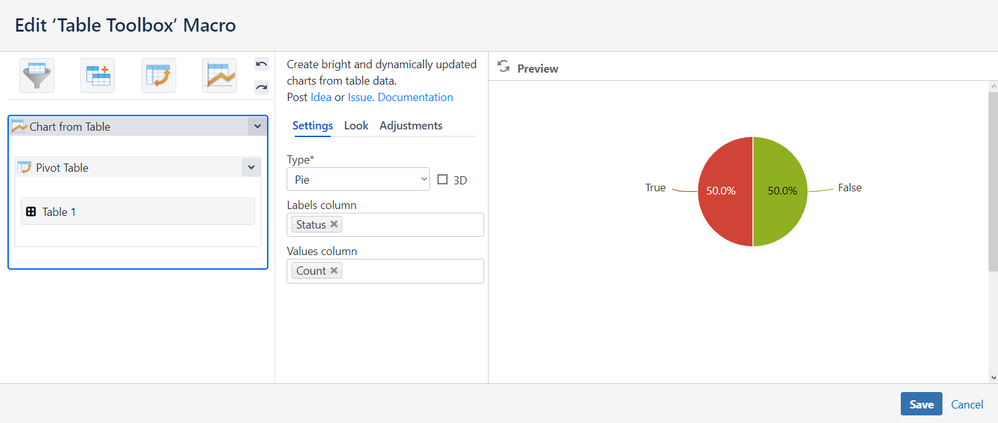998x423 pixels.
Task: Click the Chart from Table toolbar icon
Action: pos(220,75)
